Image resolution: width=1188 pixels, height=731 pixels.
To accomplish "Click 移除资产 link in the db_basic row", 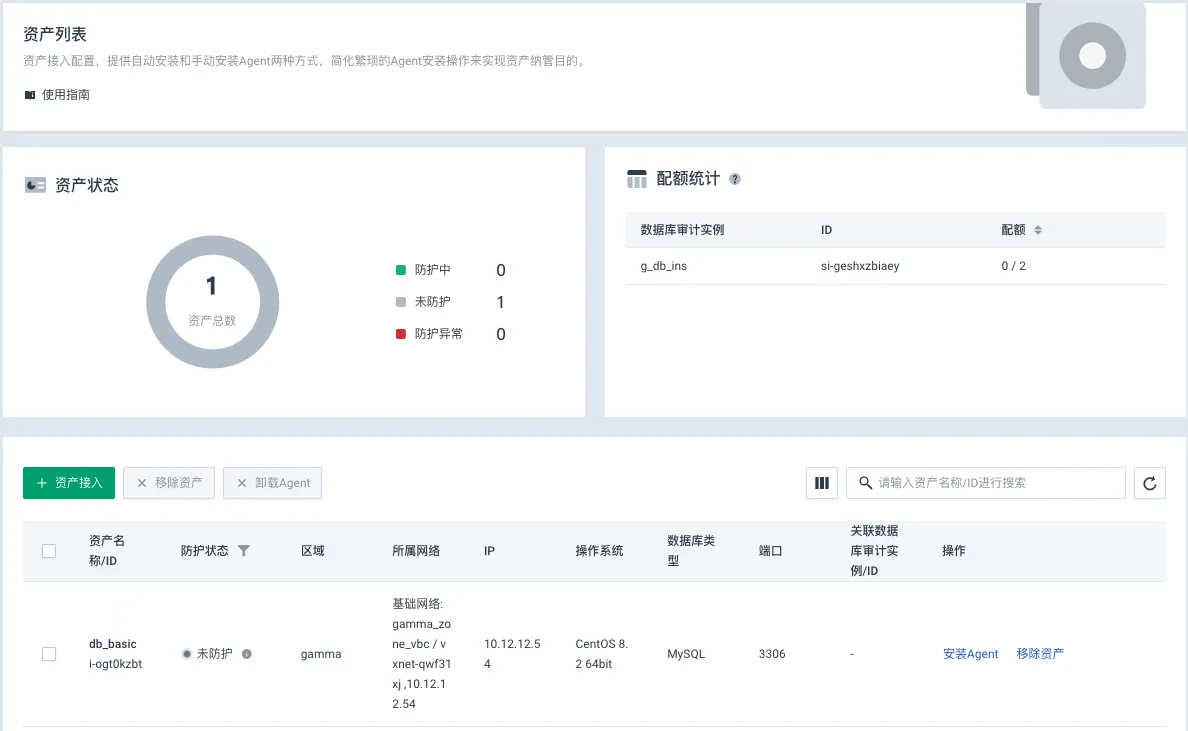I will (1040, 654).
